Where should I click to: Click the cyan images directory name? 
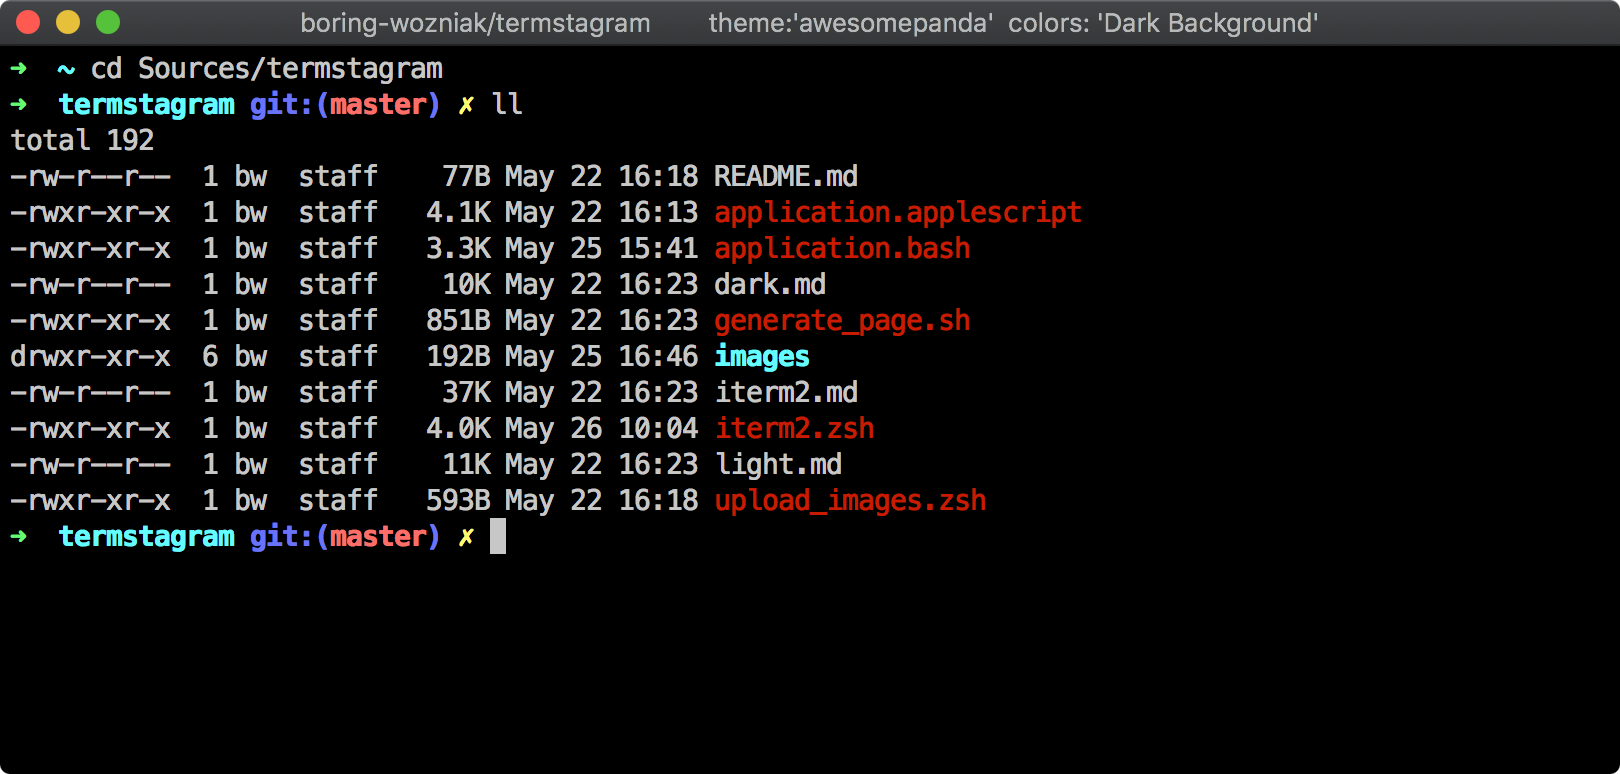(761, 357)
